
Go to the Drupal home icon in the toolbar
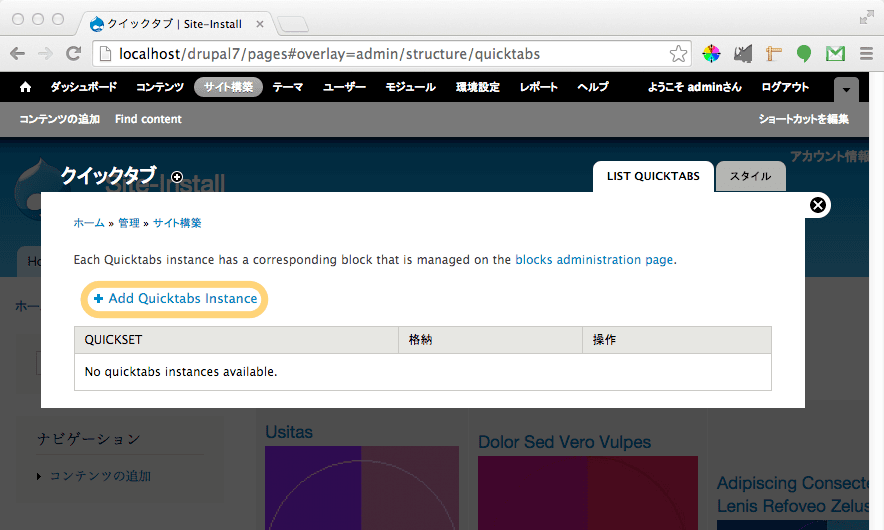25,87
